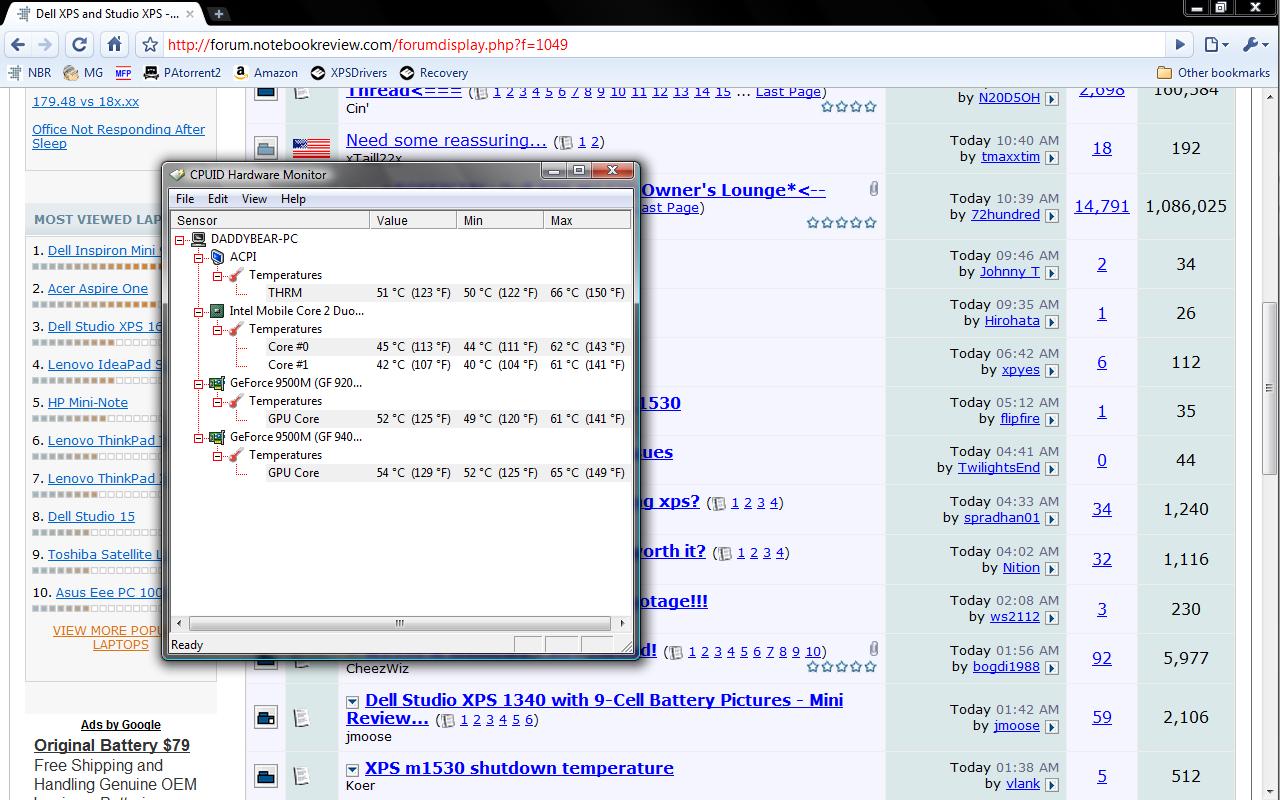Jump to page 2 of 'Need some reassuring'
This screenshot has height=800, width=1280.
(596, 142)
